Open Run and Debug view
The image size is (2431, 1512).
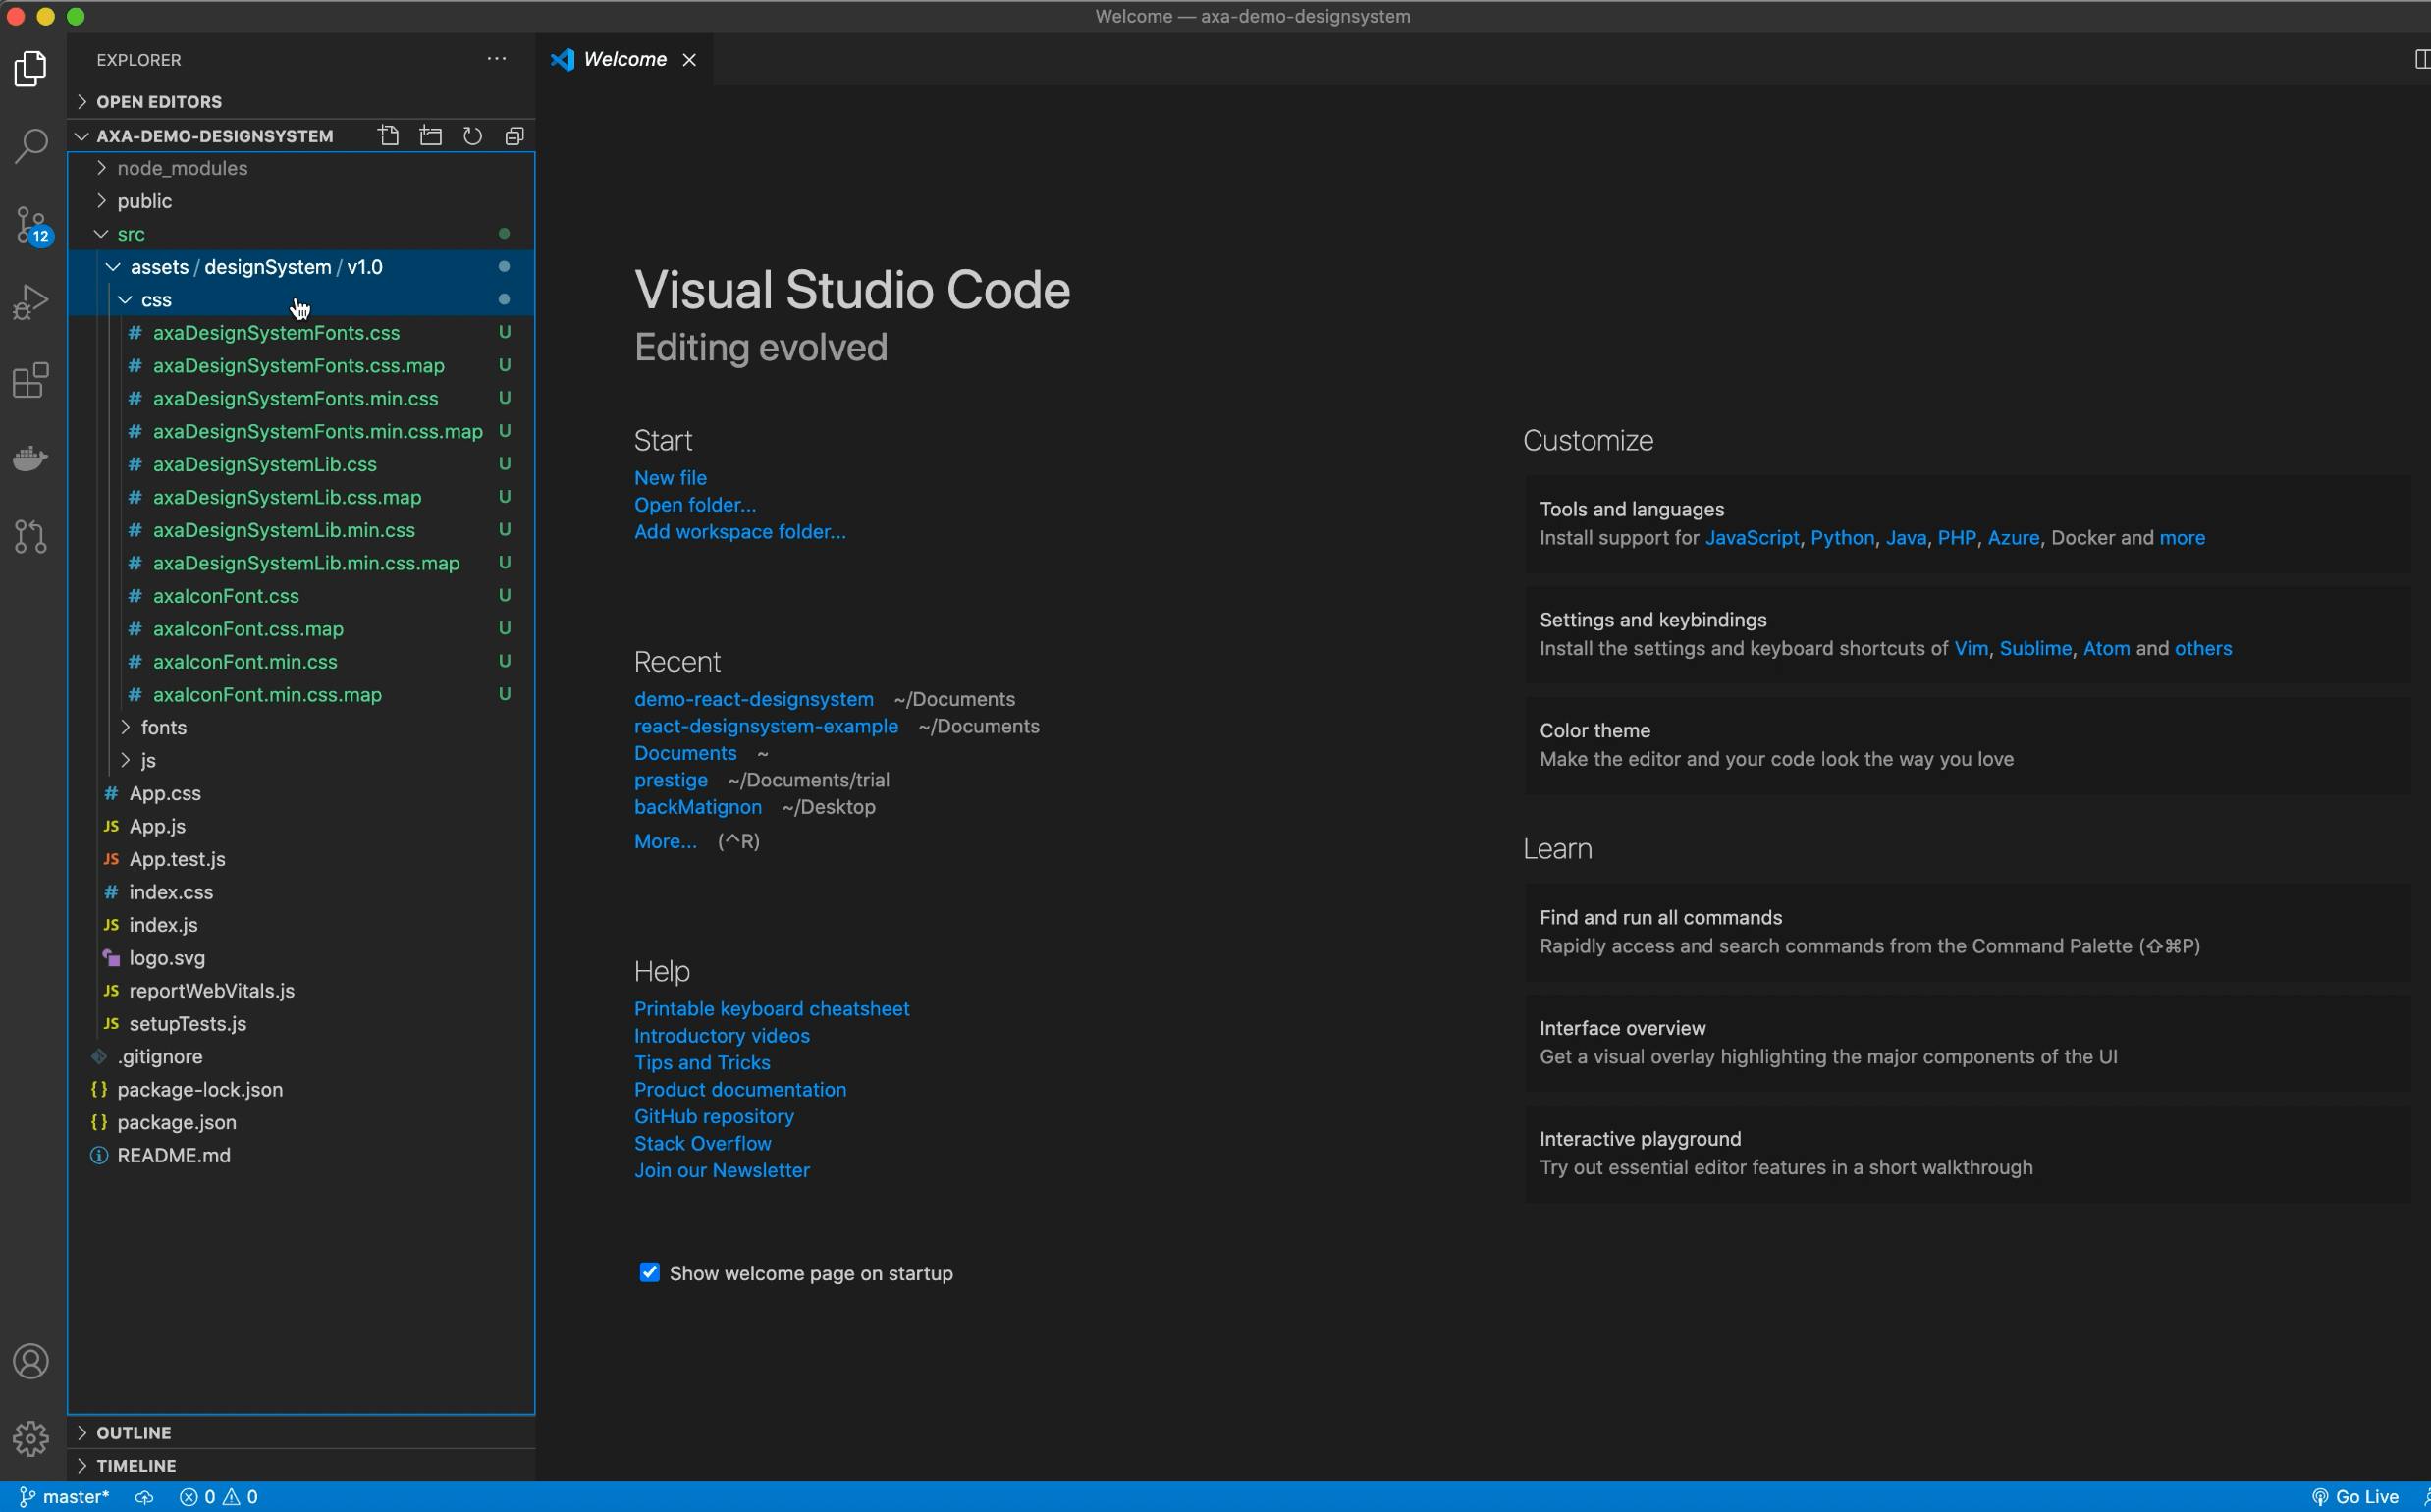point(31,302)
